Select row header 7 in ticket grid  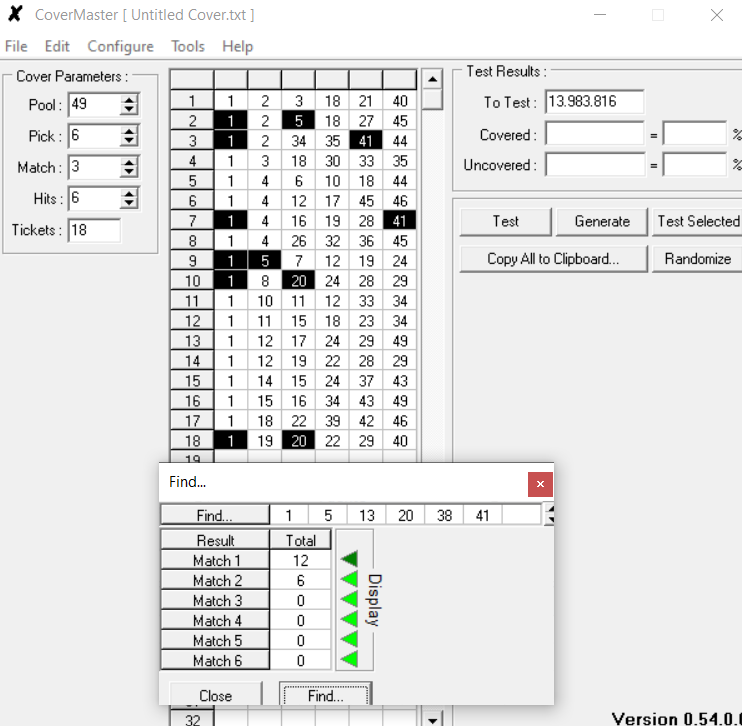[x=192, y=221]
